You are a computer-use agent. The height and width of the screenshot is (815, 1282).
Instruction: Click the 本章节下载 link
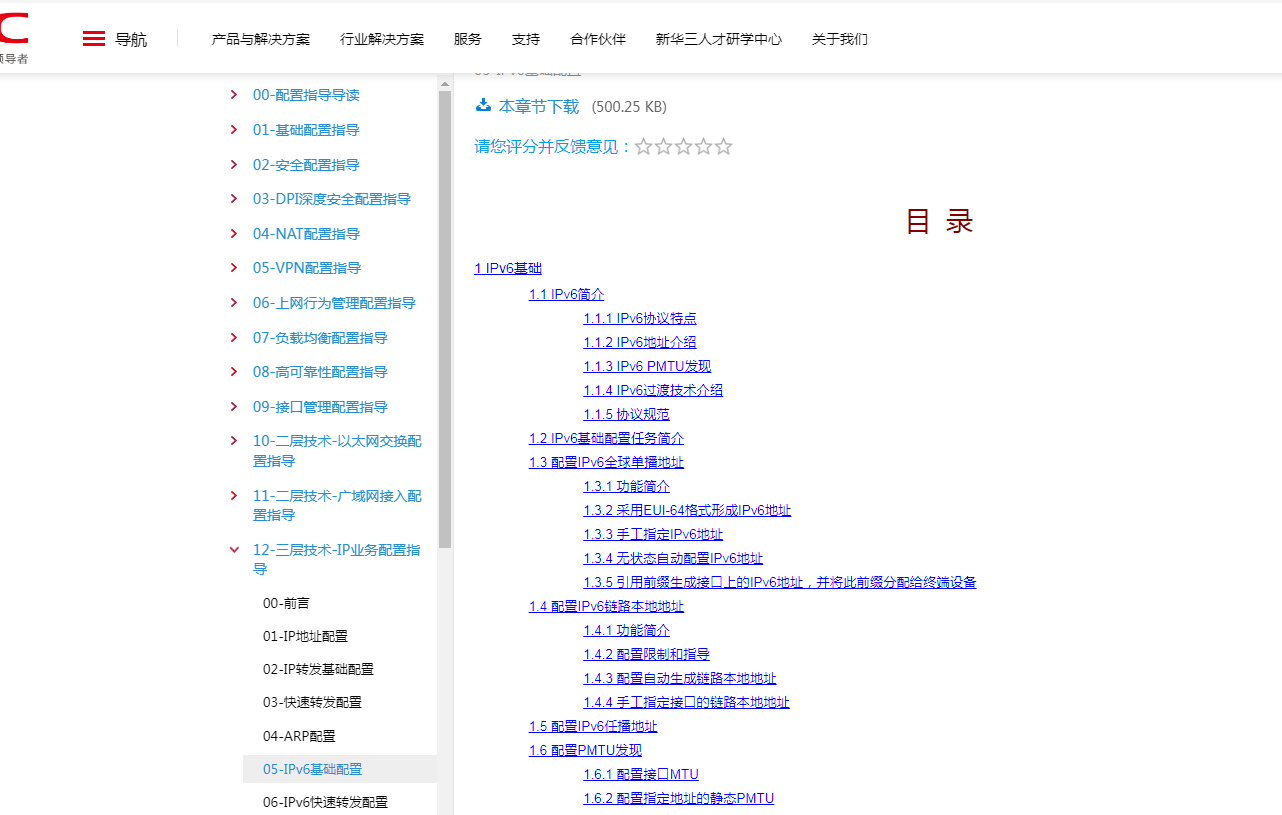pyautogui.click(x=539, y=106)
